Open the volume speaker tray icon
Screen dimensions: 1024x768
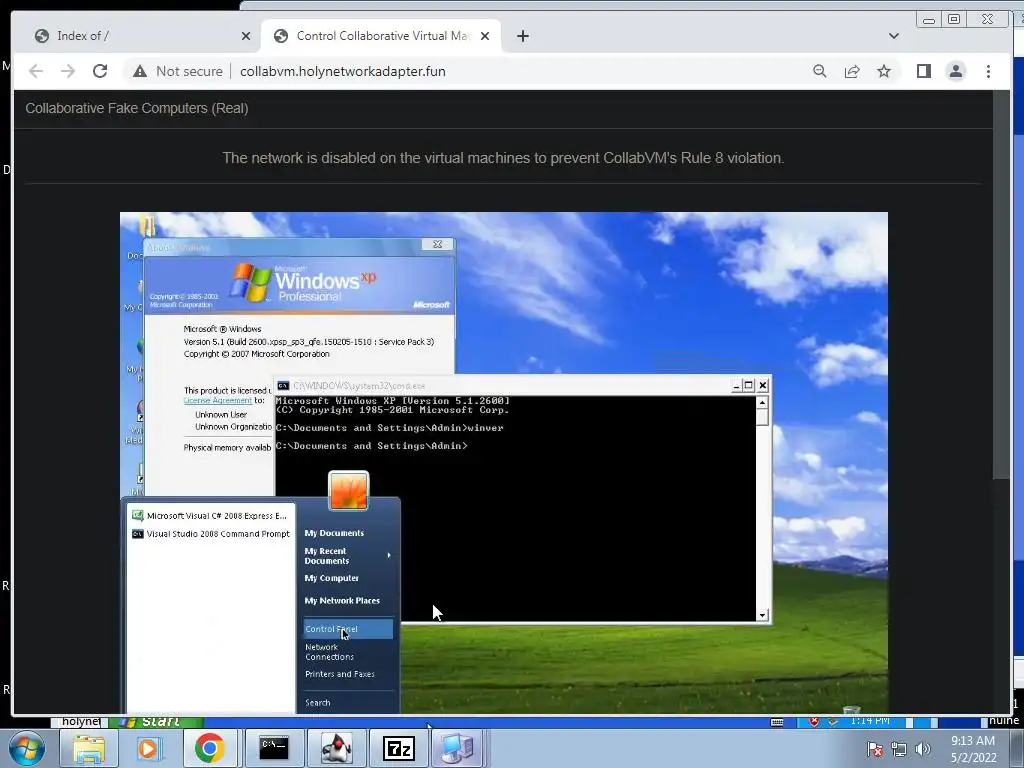click(x=922, y=749)
